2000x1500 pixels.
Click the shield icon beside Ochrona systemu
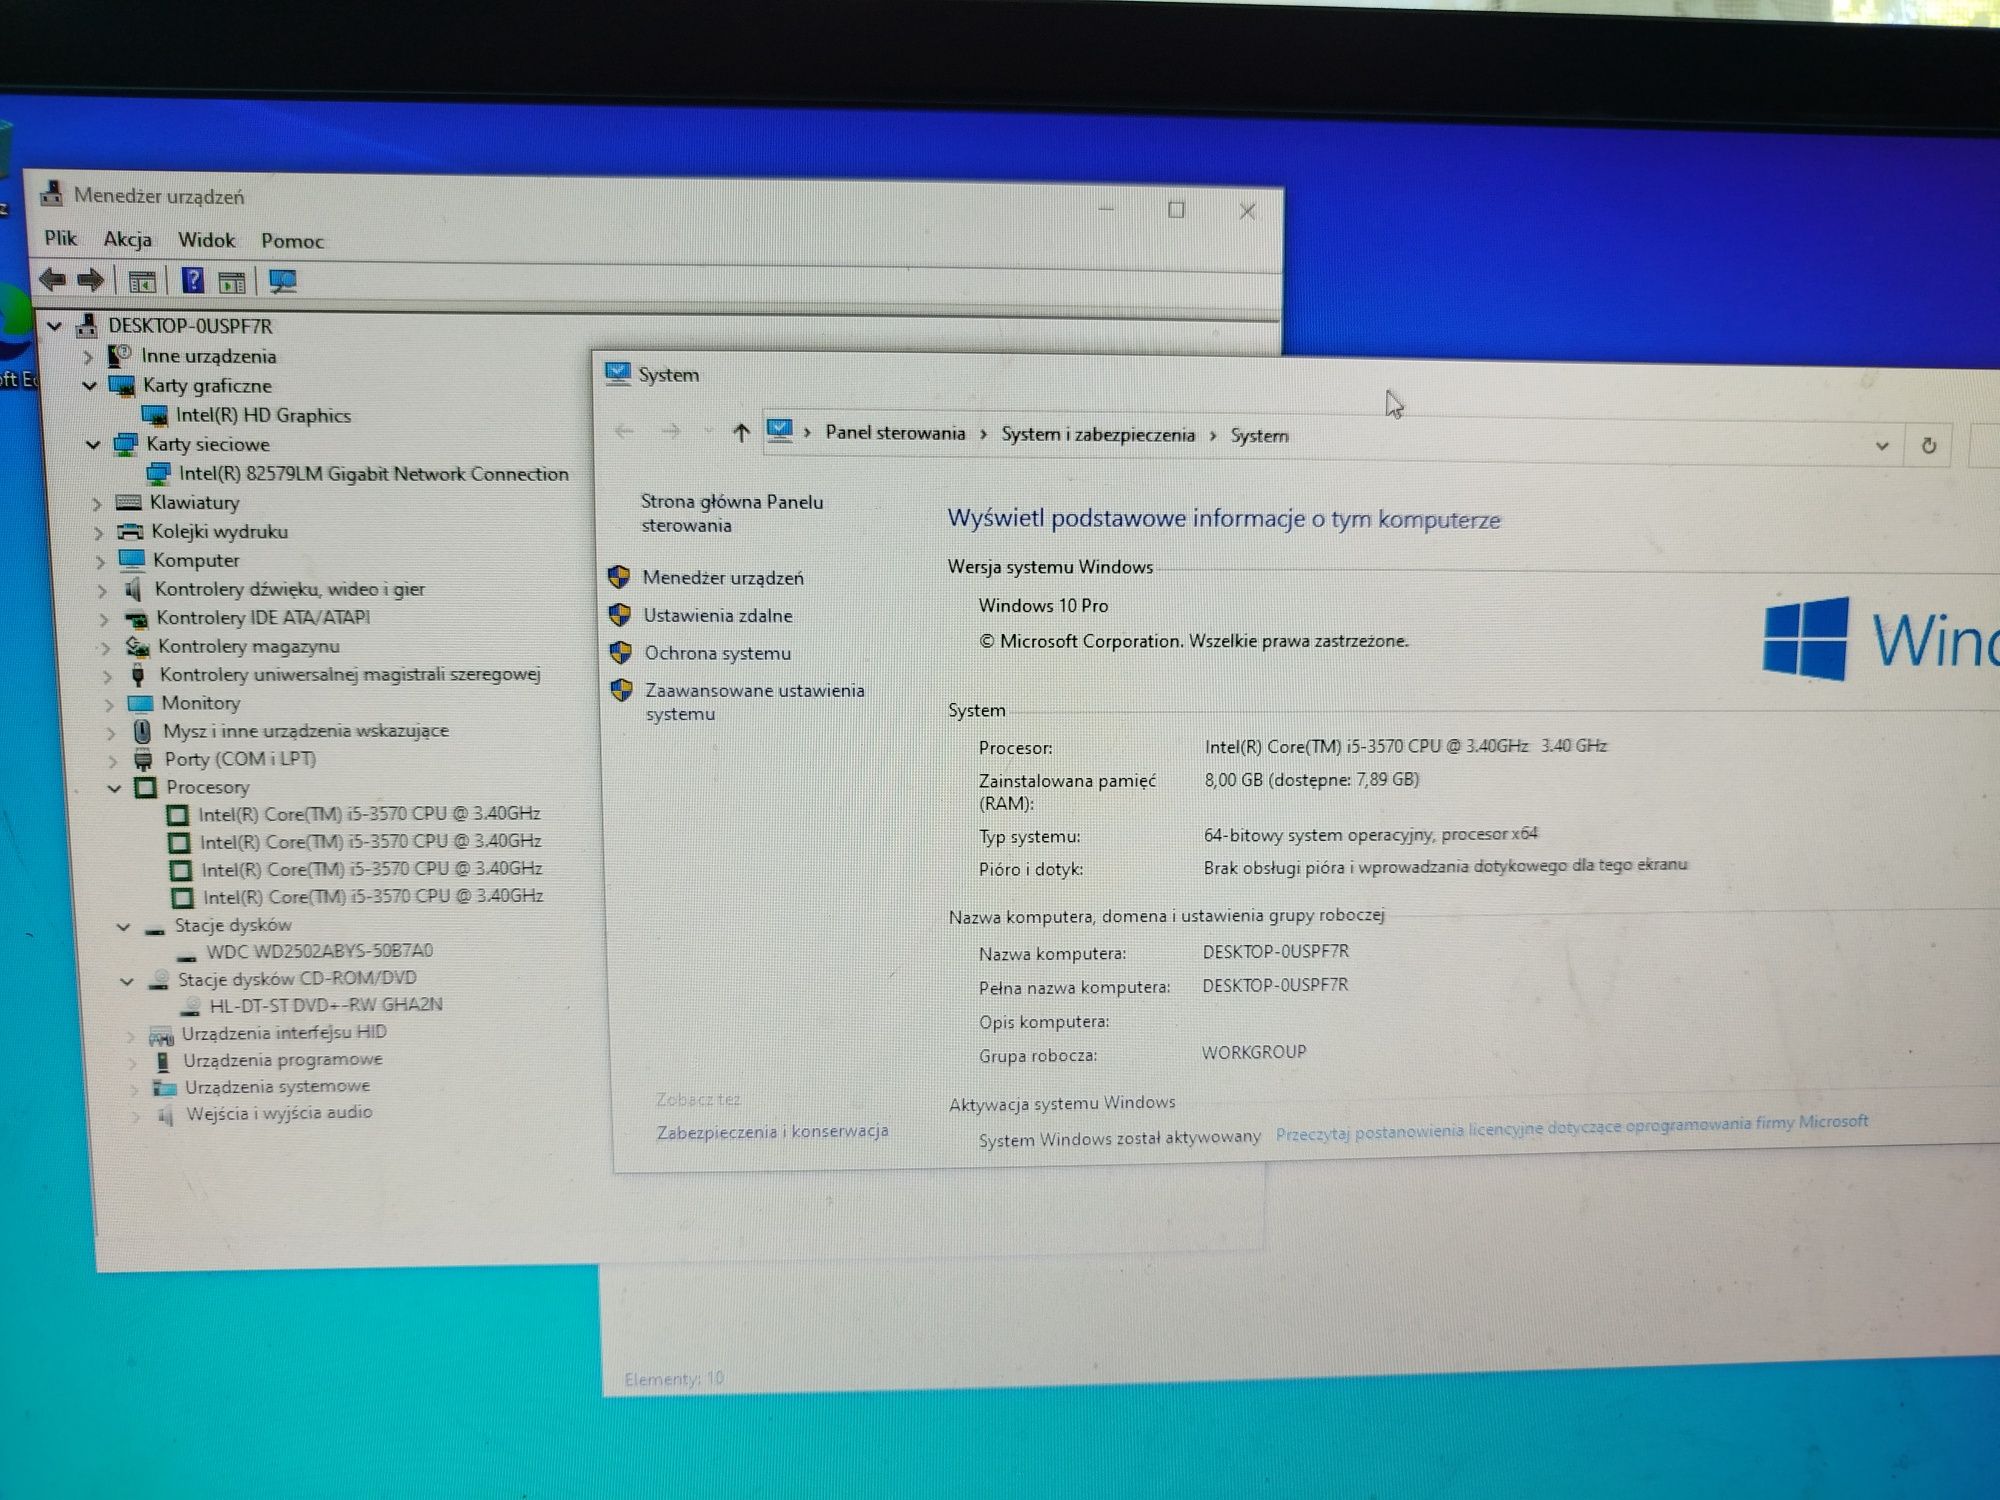pyautogui.click(x=621, y=653)
